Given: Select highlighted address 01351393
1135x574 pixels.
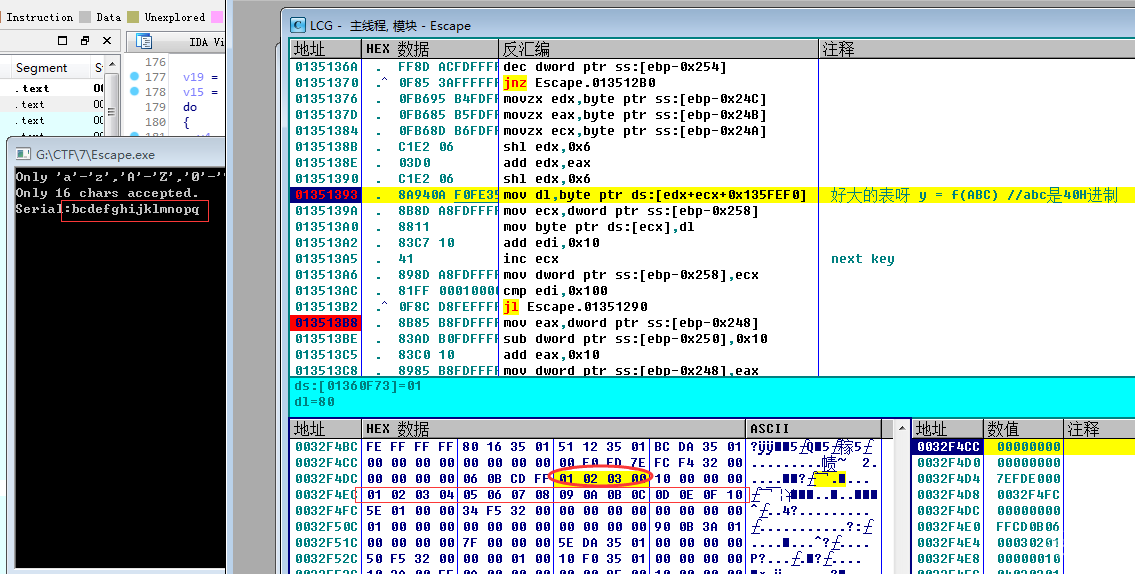Looking at the screenshot, I should tap(326, 195).
